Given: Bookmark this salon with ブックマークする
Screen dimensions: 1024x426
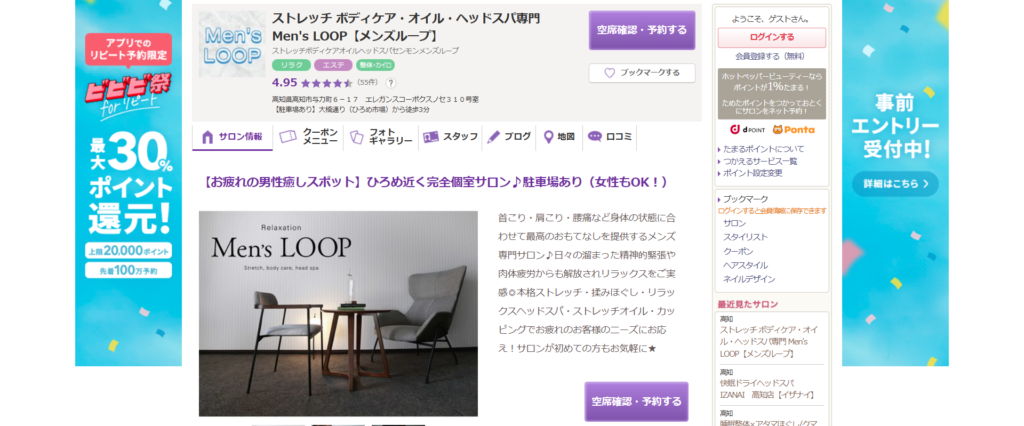Looking at the screenshot, I should 641,73.
